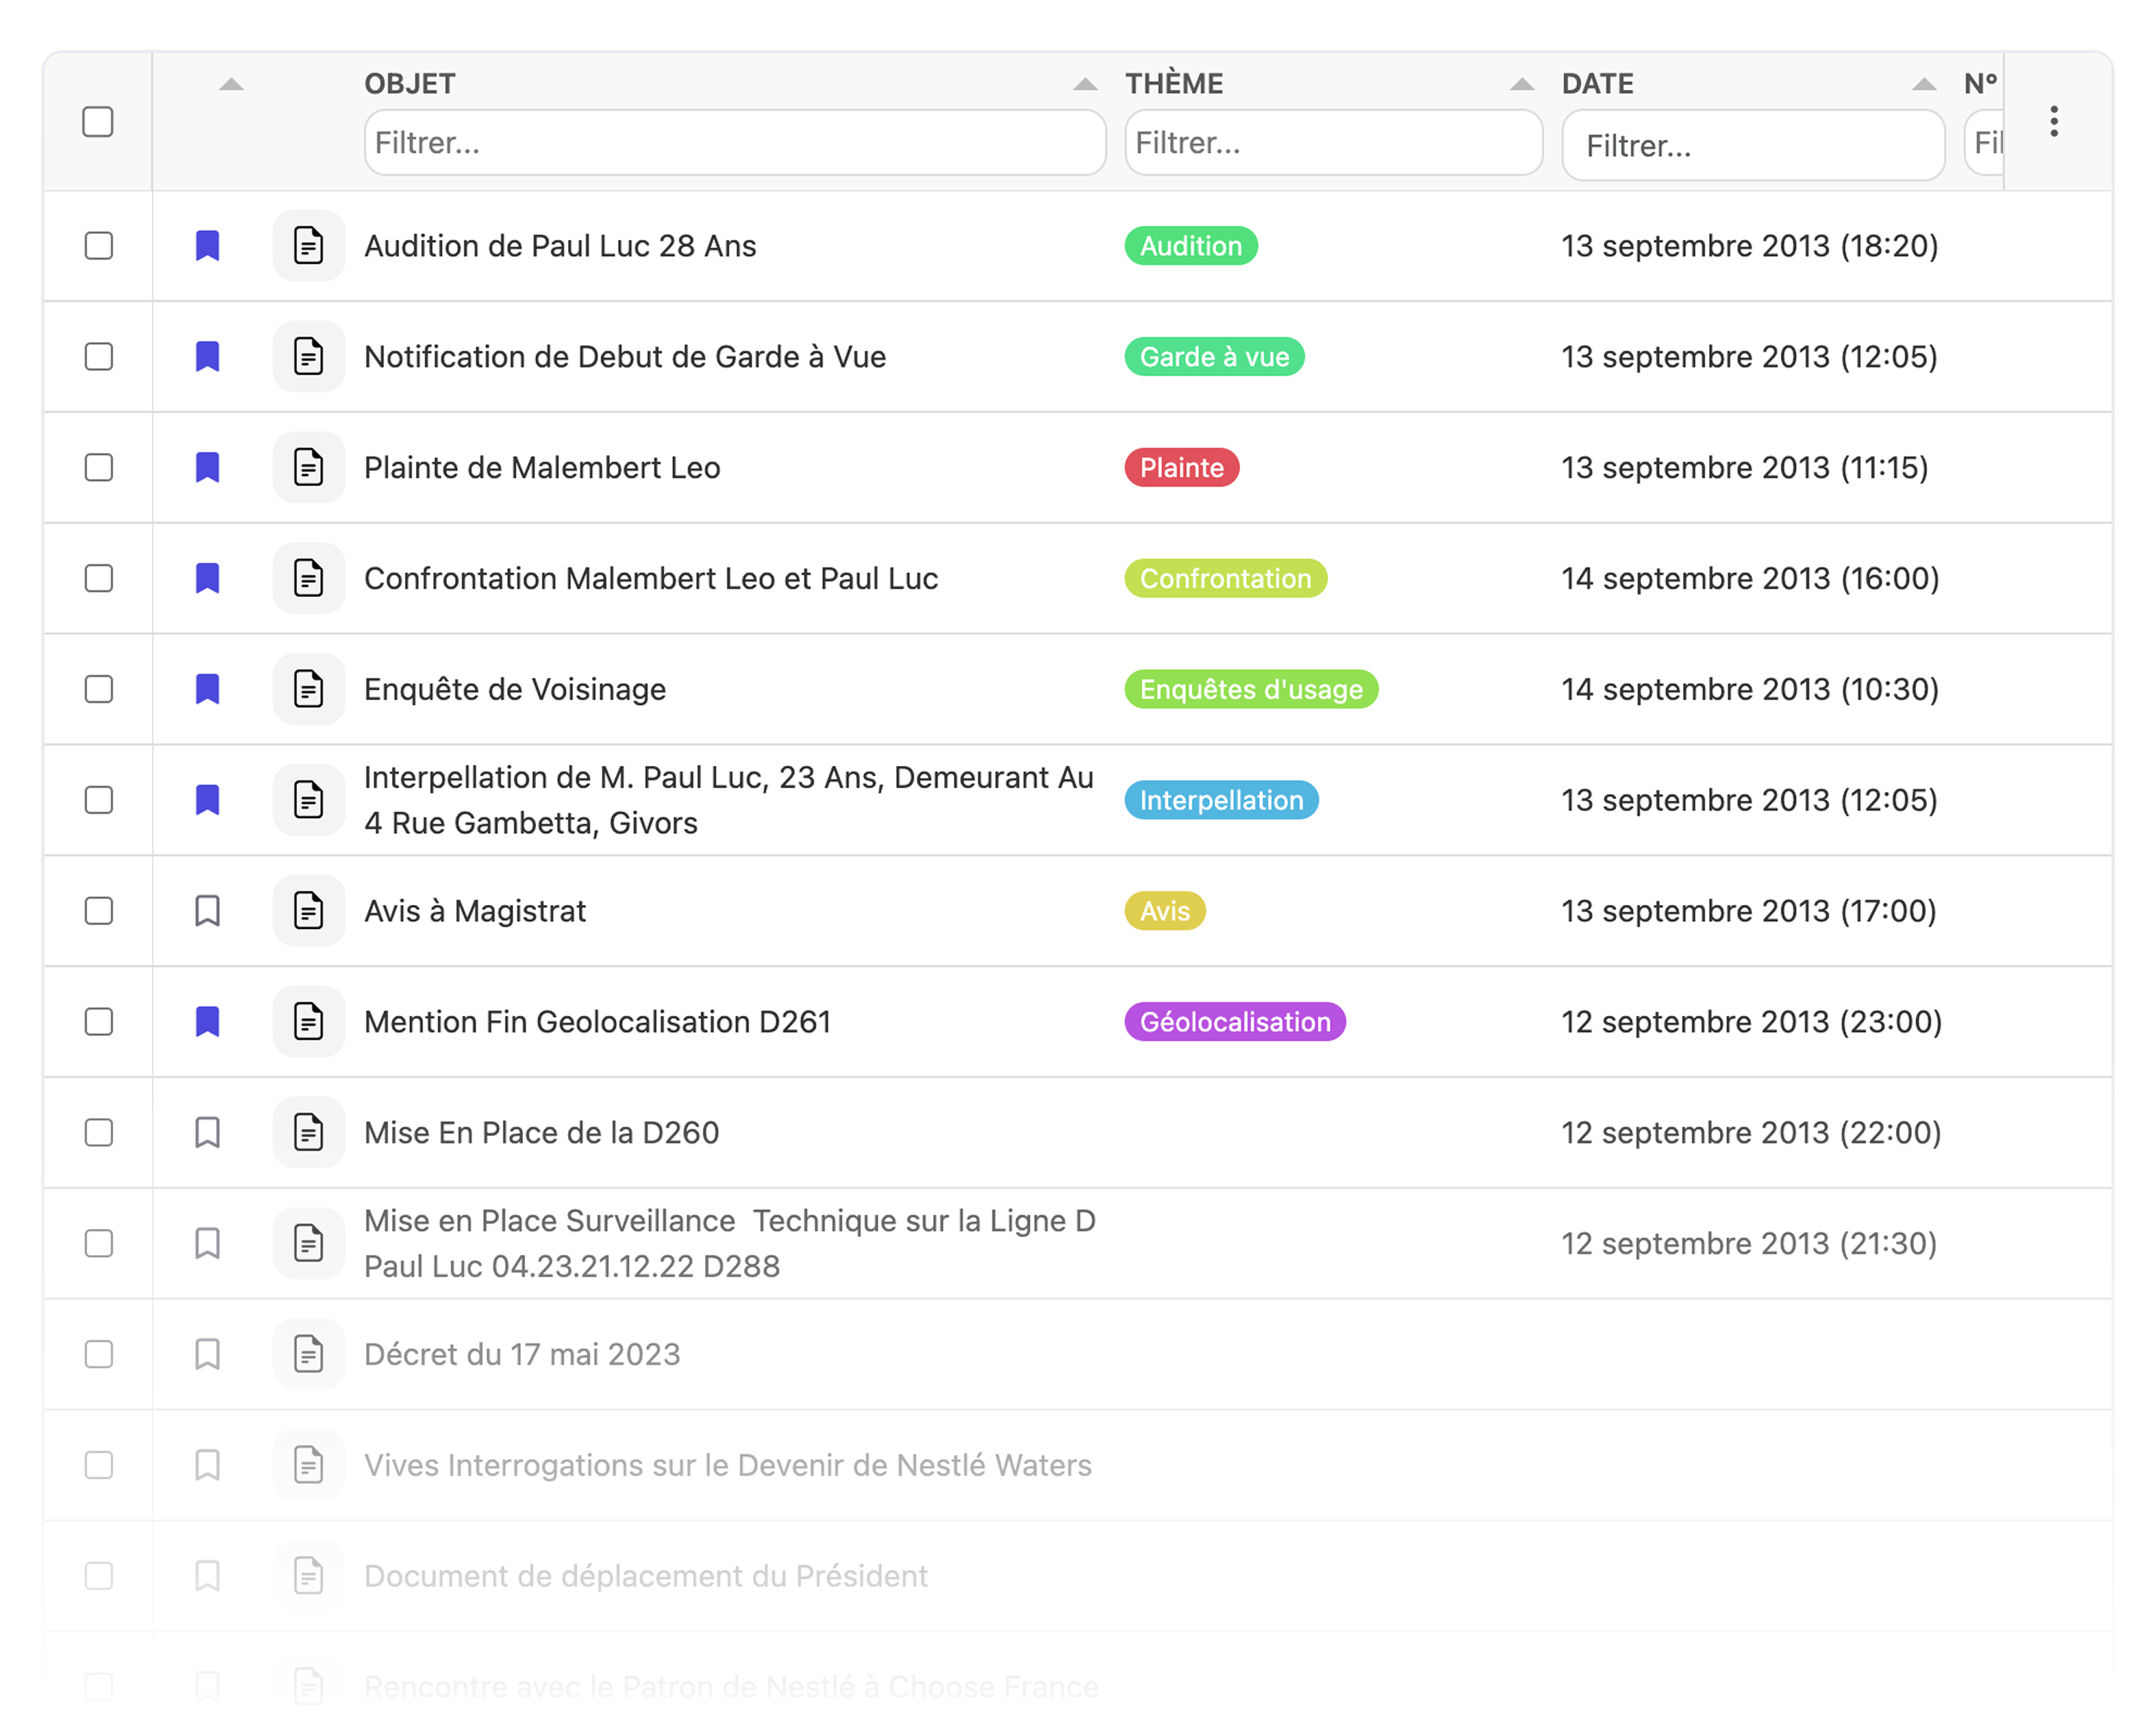Click the THÈME column header label
The height and width of the screenshot is (1728, 2156).
tap(1174, 84)
